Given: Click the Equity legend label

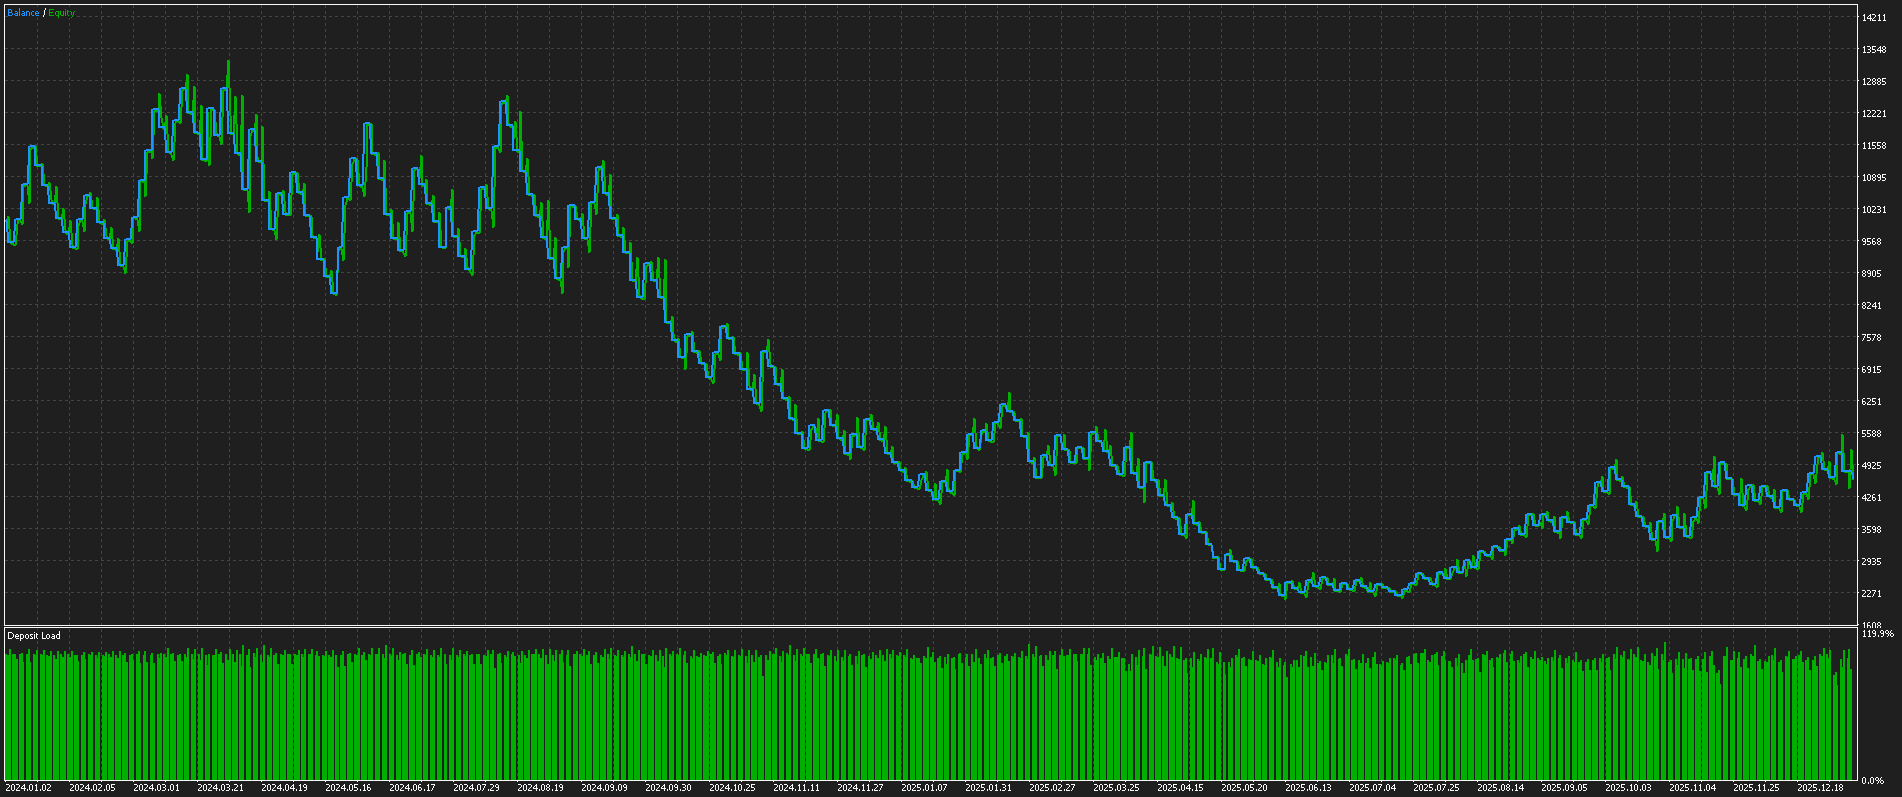Looking at the screenshot, I should tap(62, 13).
